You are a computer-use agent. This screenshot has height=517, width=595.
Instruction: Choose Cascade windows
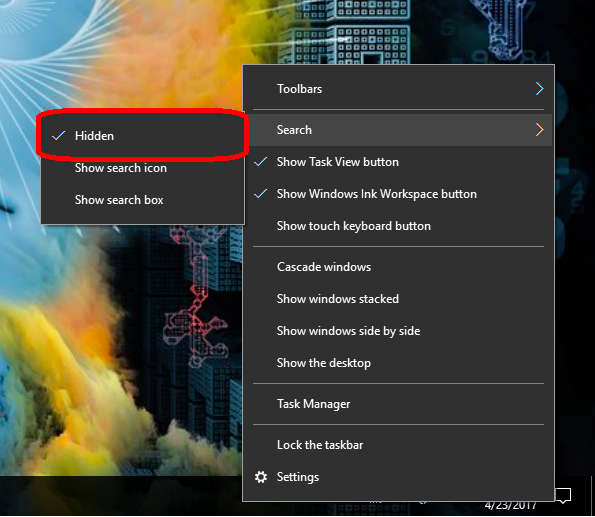click(x=398, y=267)
